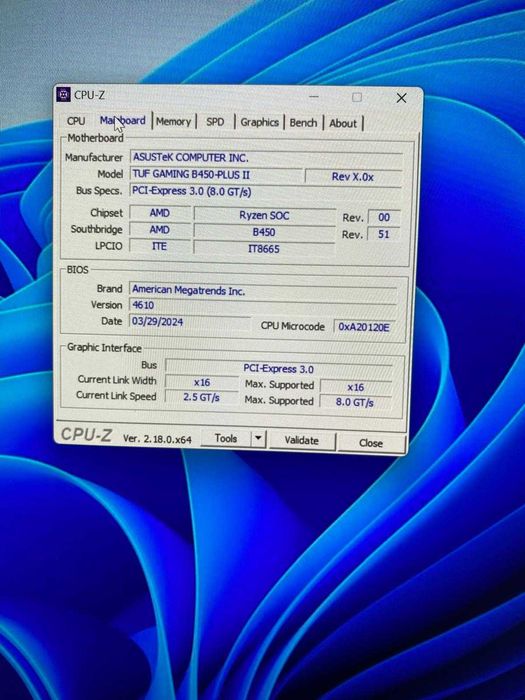Click the chipset Rev. 00 value

pyautogui.click(x=384, y=217)
